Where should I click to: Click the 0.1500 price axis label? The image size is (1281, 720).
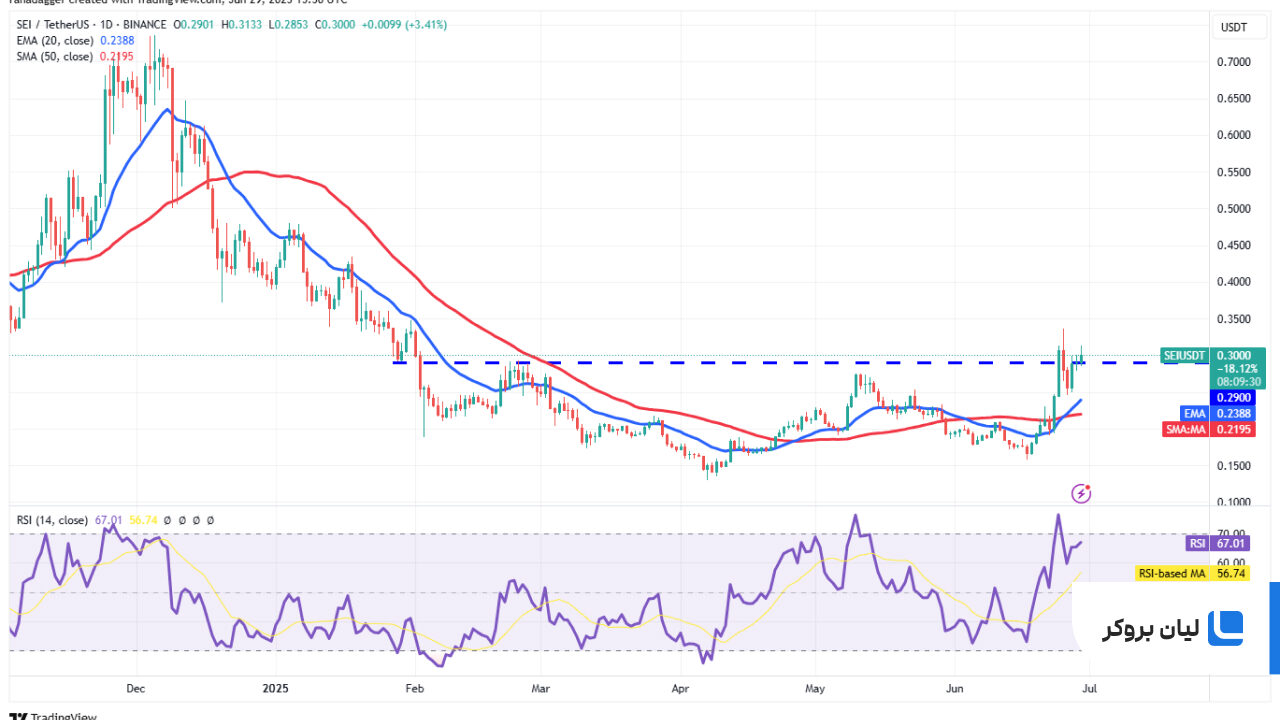[x=1234, y=466]
